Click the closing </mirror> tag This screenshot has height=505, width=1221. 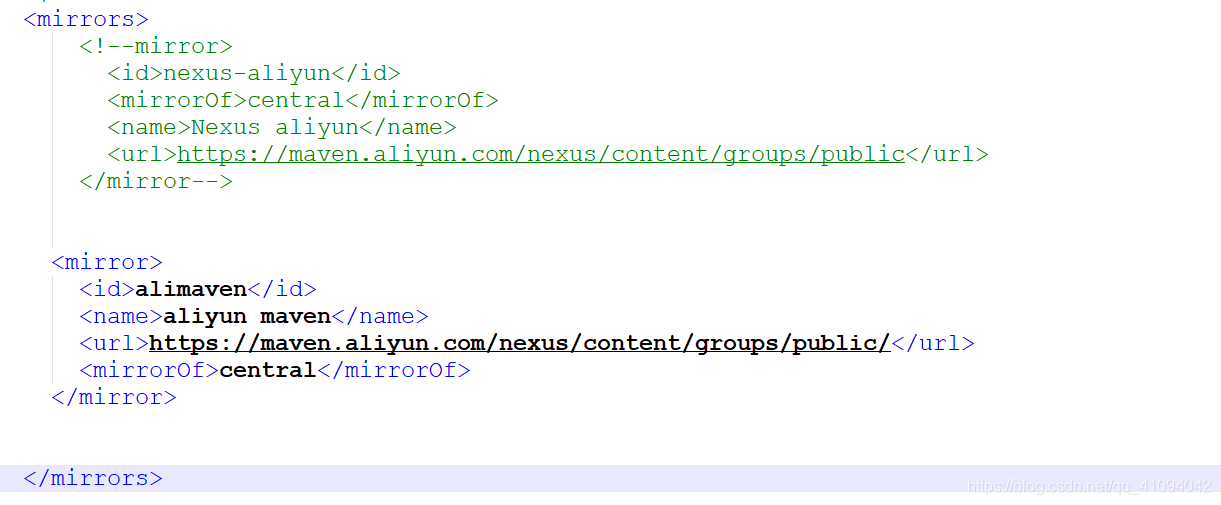[x=114, y=397]
